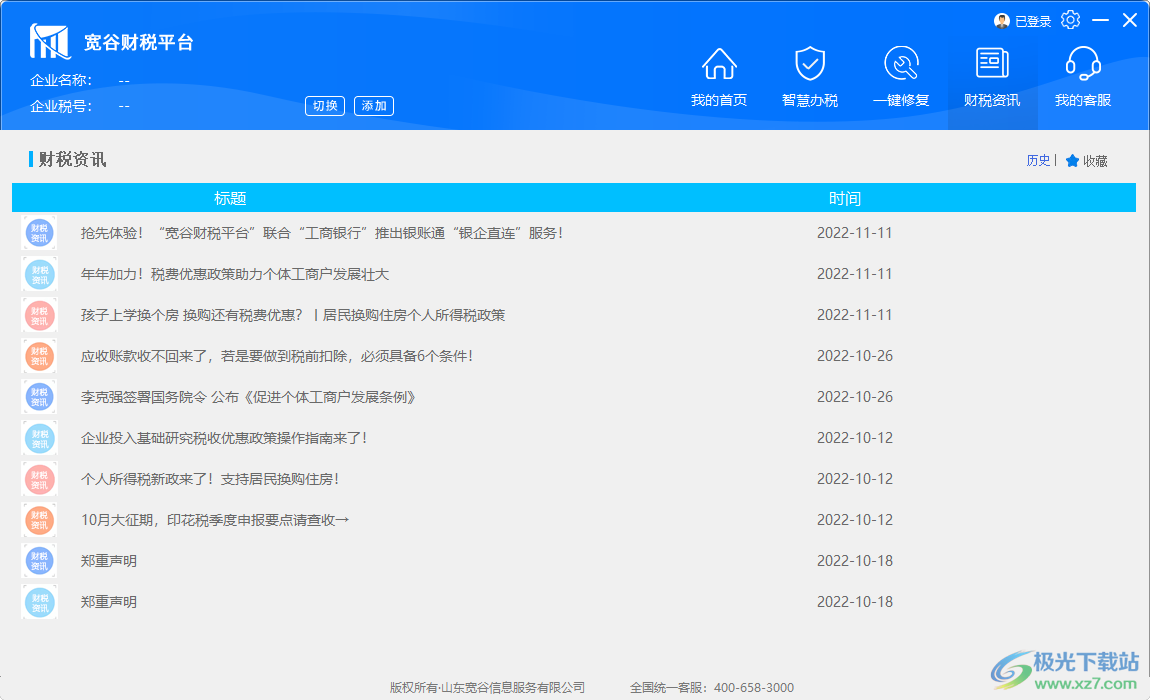1150x700 pixels.
Task: Click the 企业税号 label
Action: pos(60,106)
